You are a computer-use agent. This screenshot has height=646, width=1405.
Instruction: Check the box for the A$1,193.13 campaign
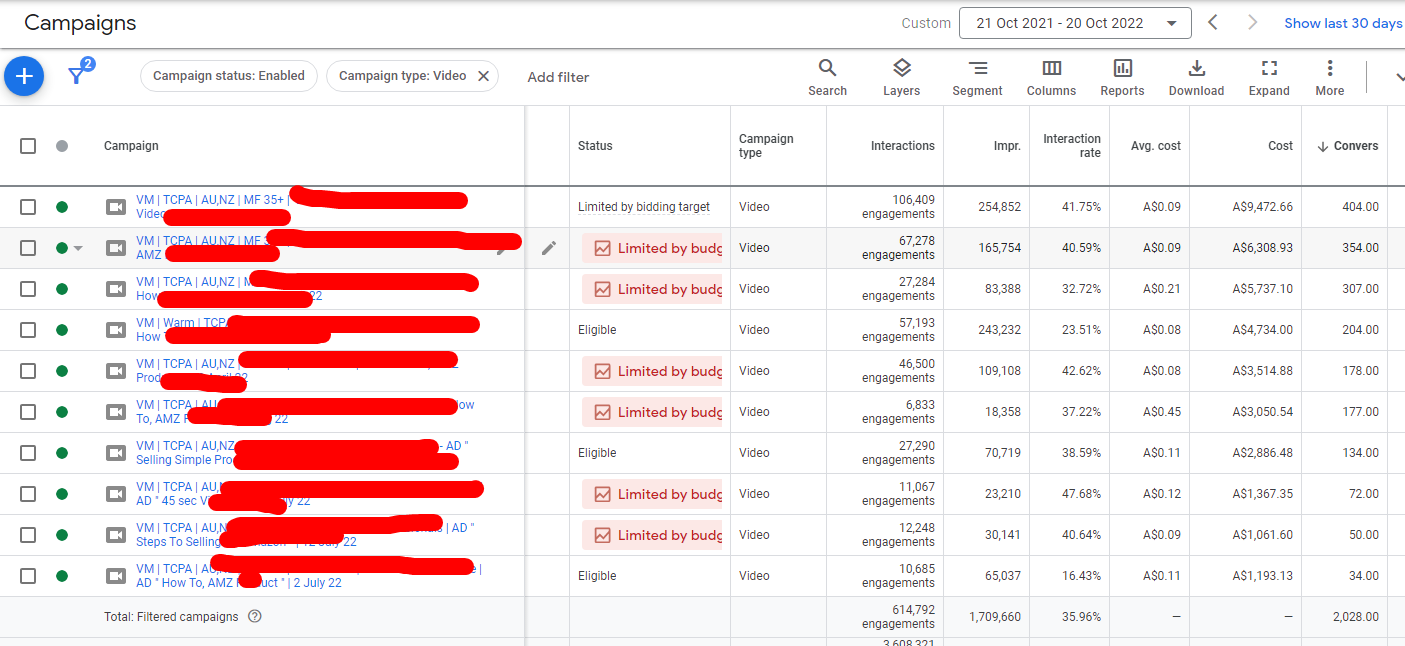28,576
